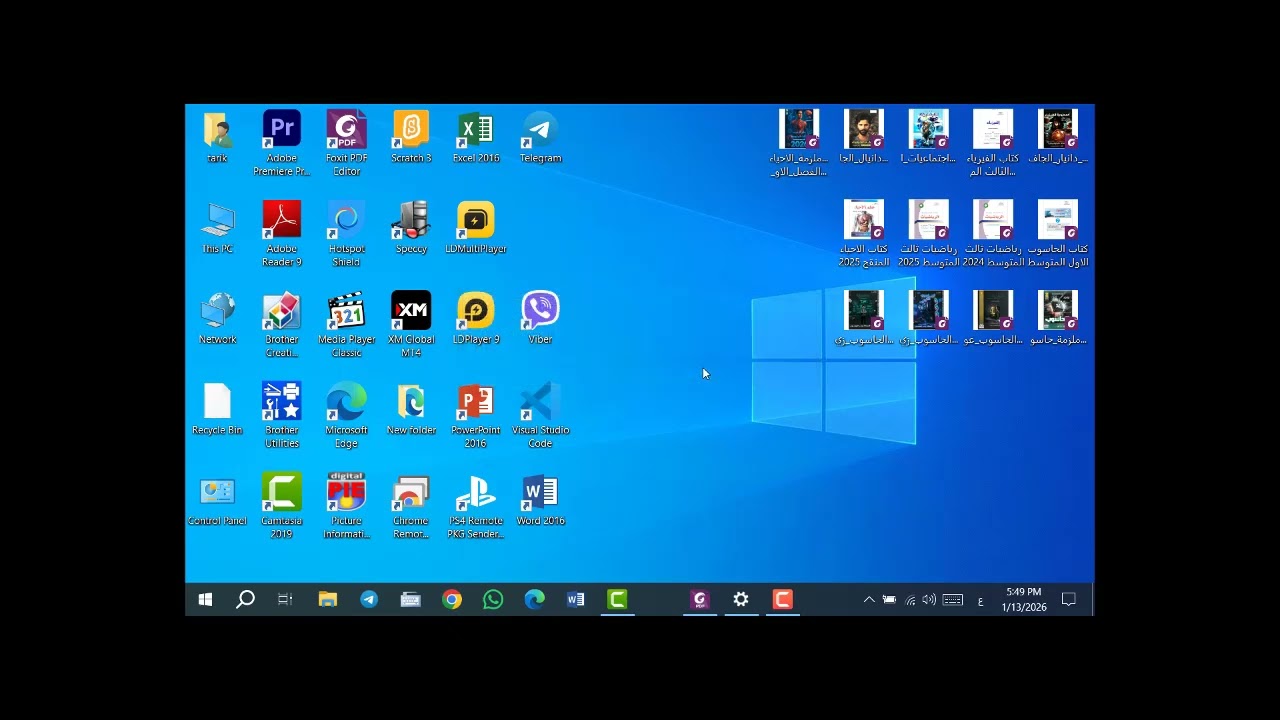Select the Word 2016 desktop shortcut
The height and width of the screenshot is (720, 1280).
(540, 501)
